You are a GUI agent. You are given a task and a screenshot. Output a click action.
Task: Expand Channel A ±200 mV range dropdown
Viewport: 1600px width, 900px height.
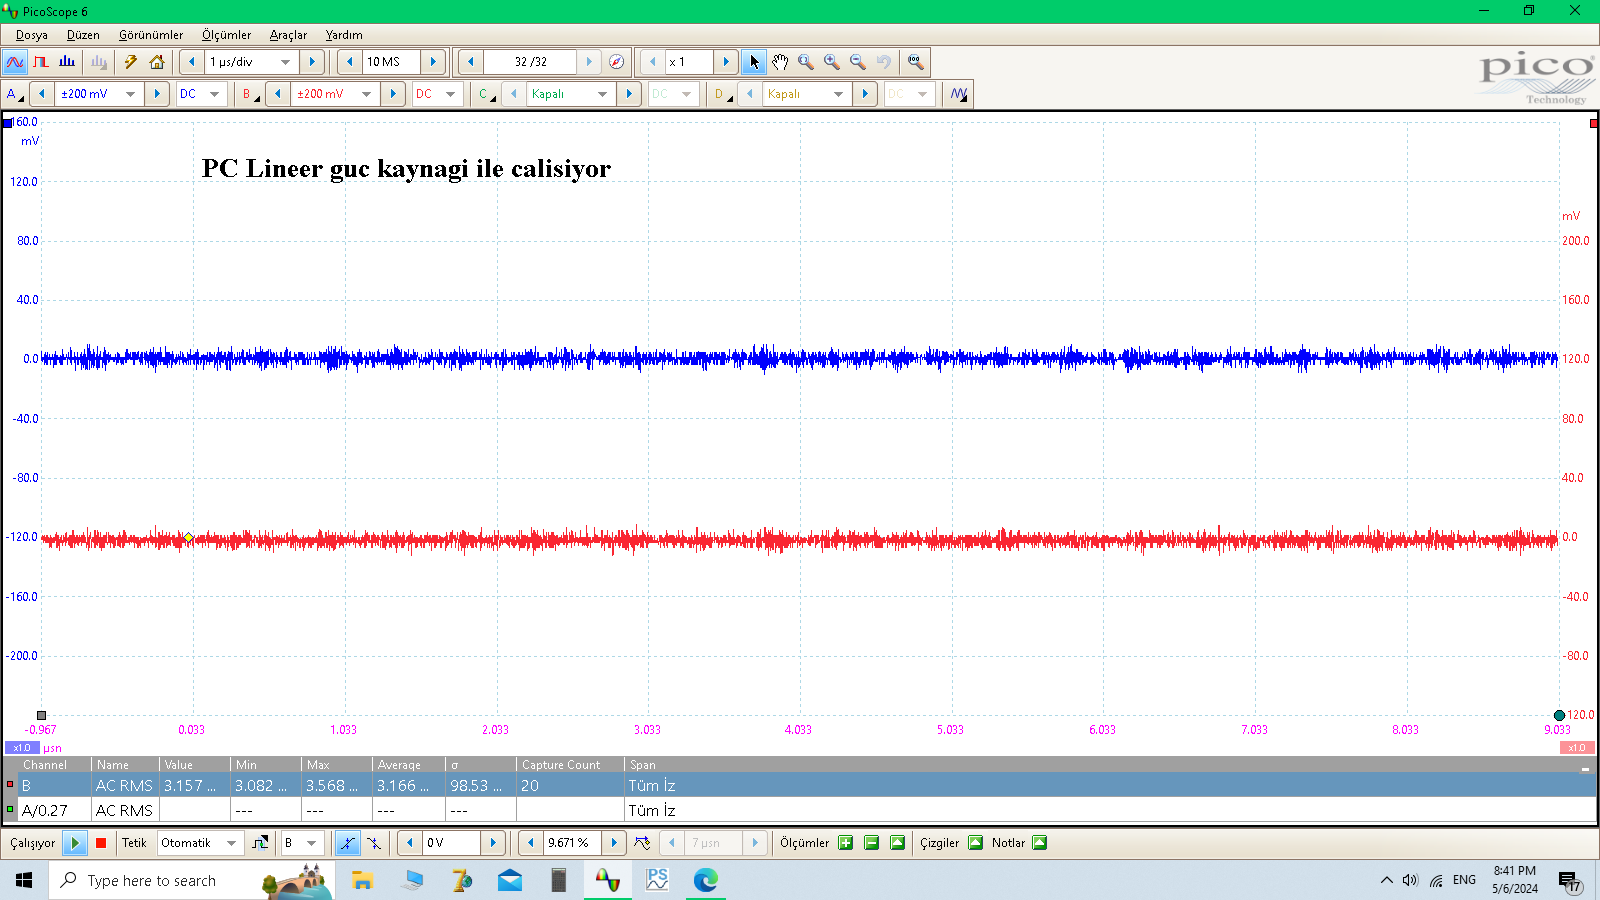coord(130,94)
